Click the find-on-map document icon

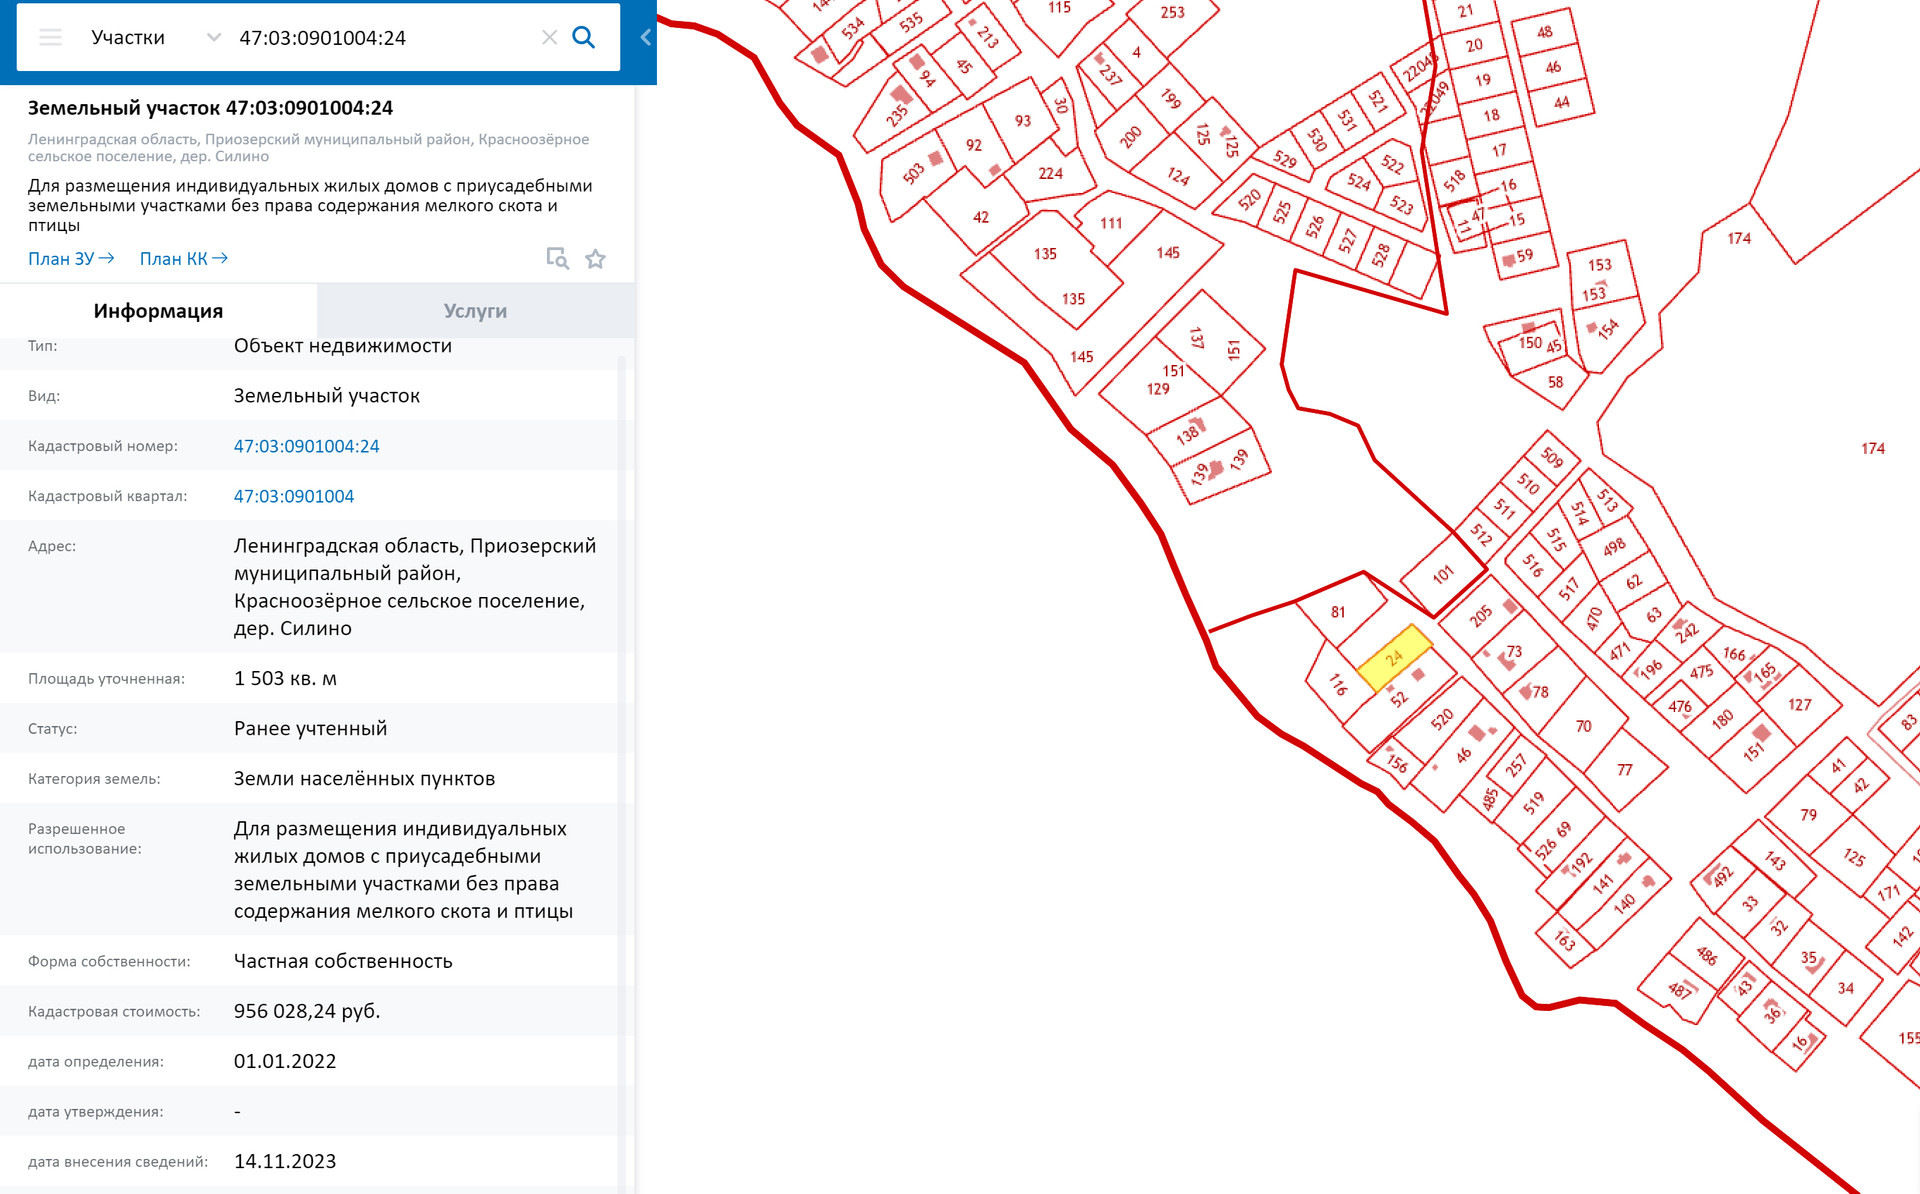pos(557,259)
